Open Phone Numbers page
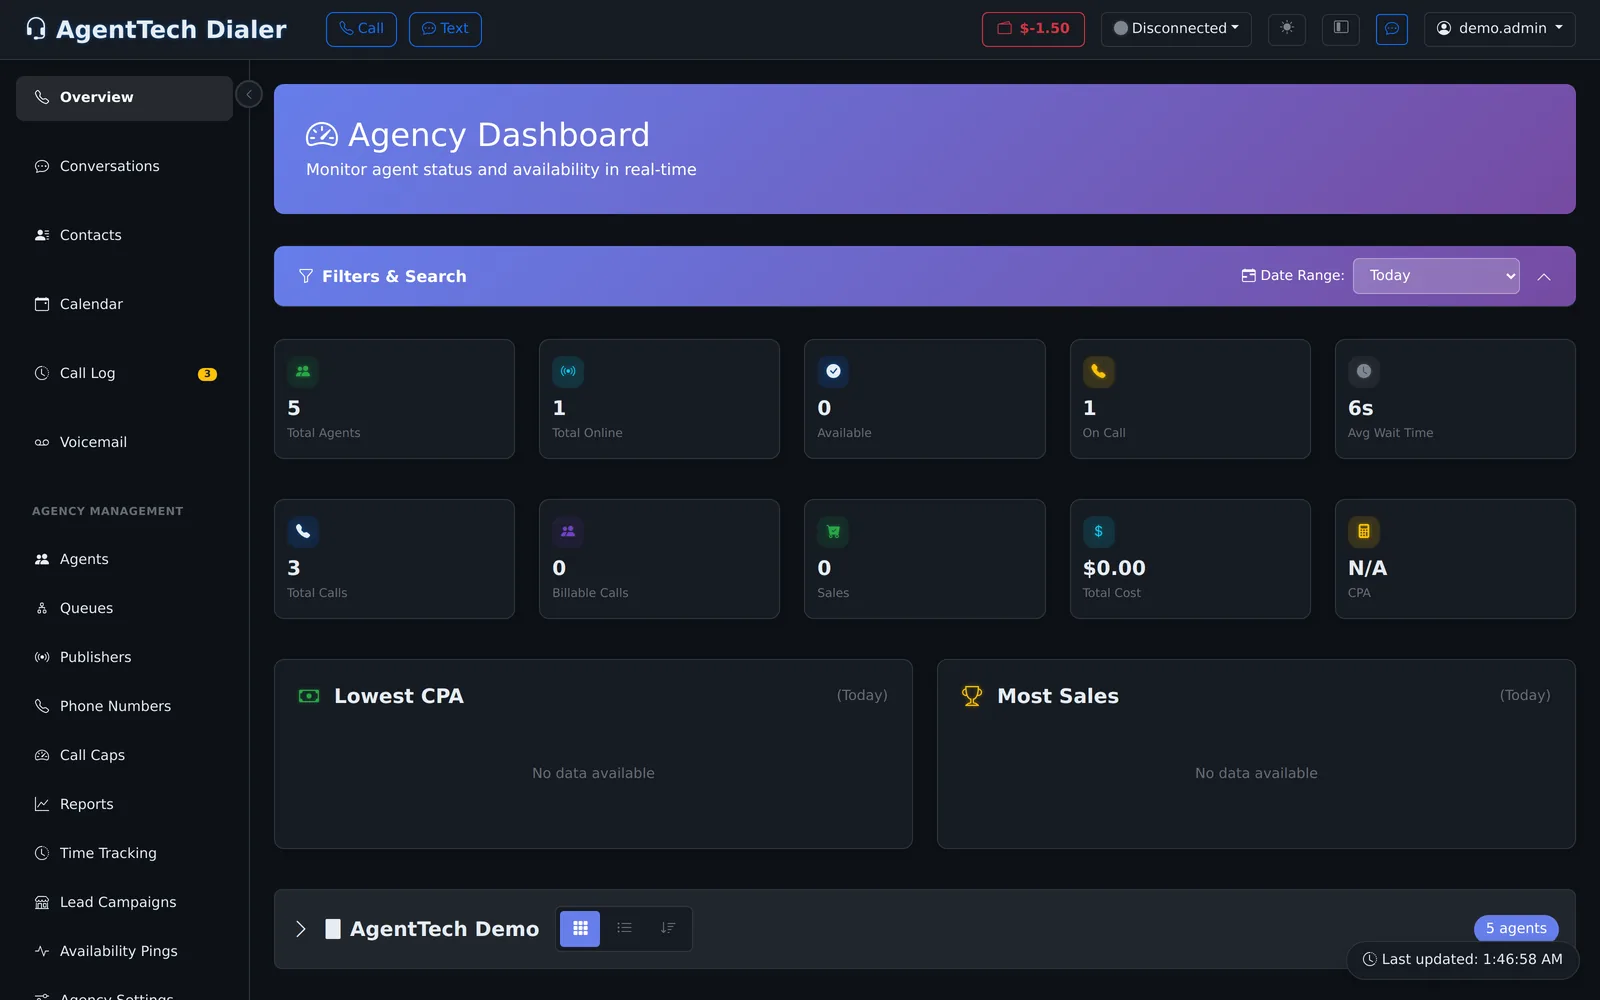Image resolution: width=1600 pixels, height=1000 pixels. point(124,706)
